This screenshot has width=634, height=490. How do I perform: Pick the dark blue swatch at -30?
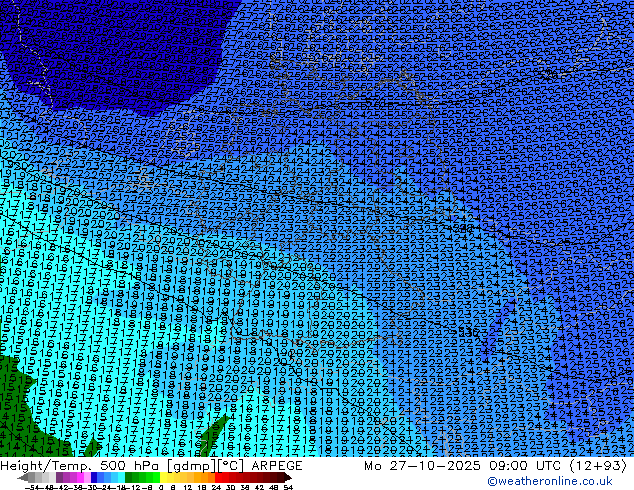(94, 478)
